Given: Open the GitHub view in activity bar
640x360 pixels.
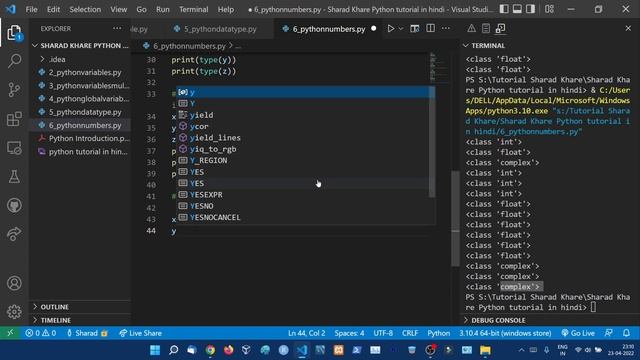Looking at the screenshot, I should (x=14, y=205).
